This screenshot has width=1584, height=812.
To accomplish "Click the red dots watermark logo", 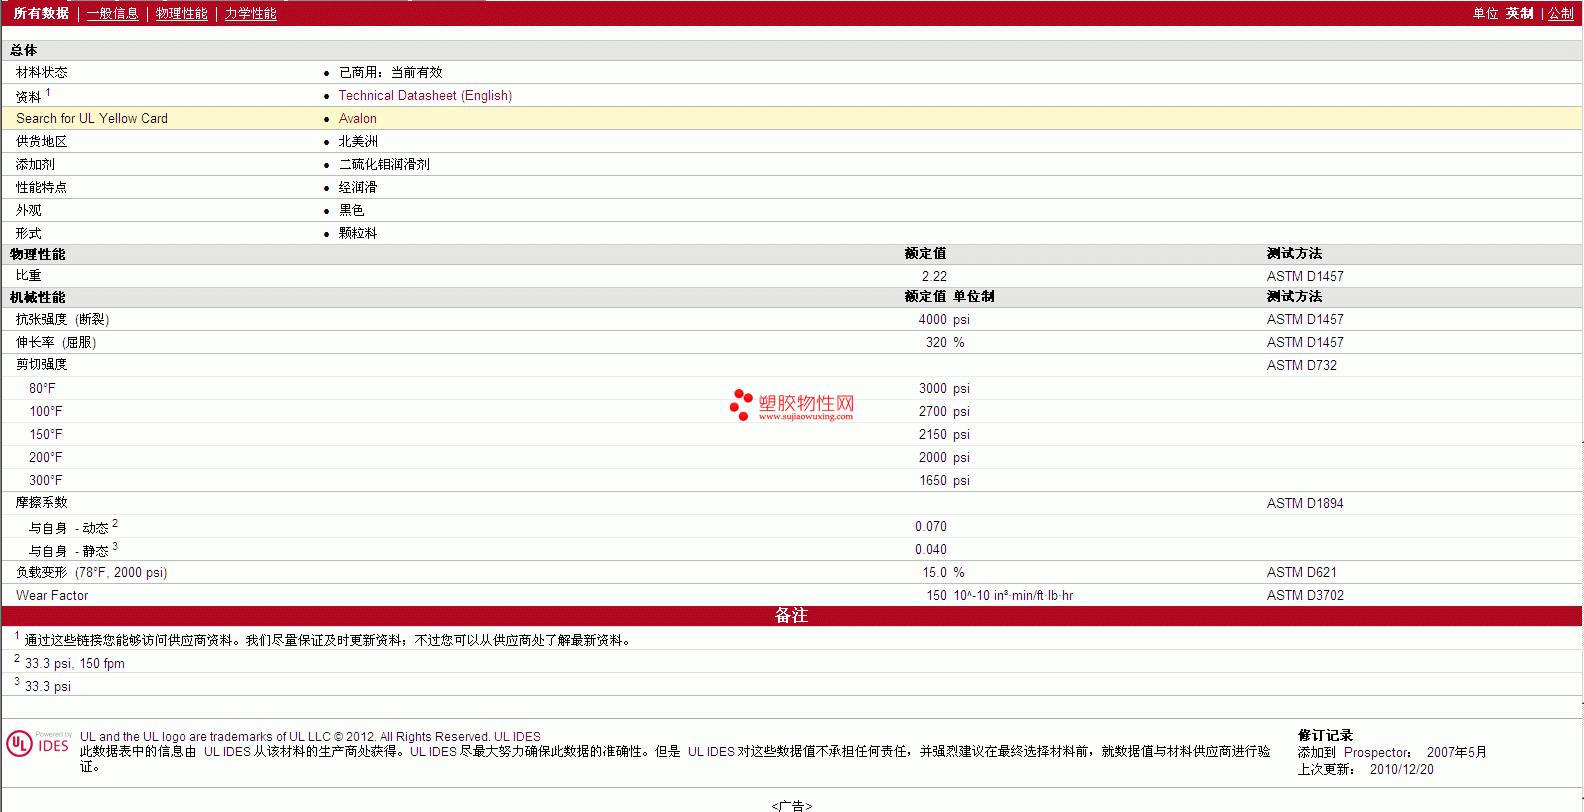I will [x=741, y=404].
